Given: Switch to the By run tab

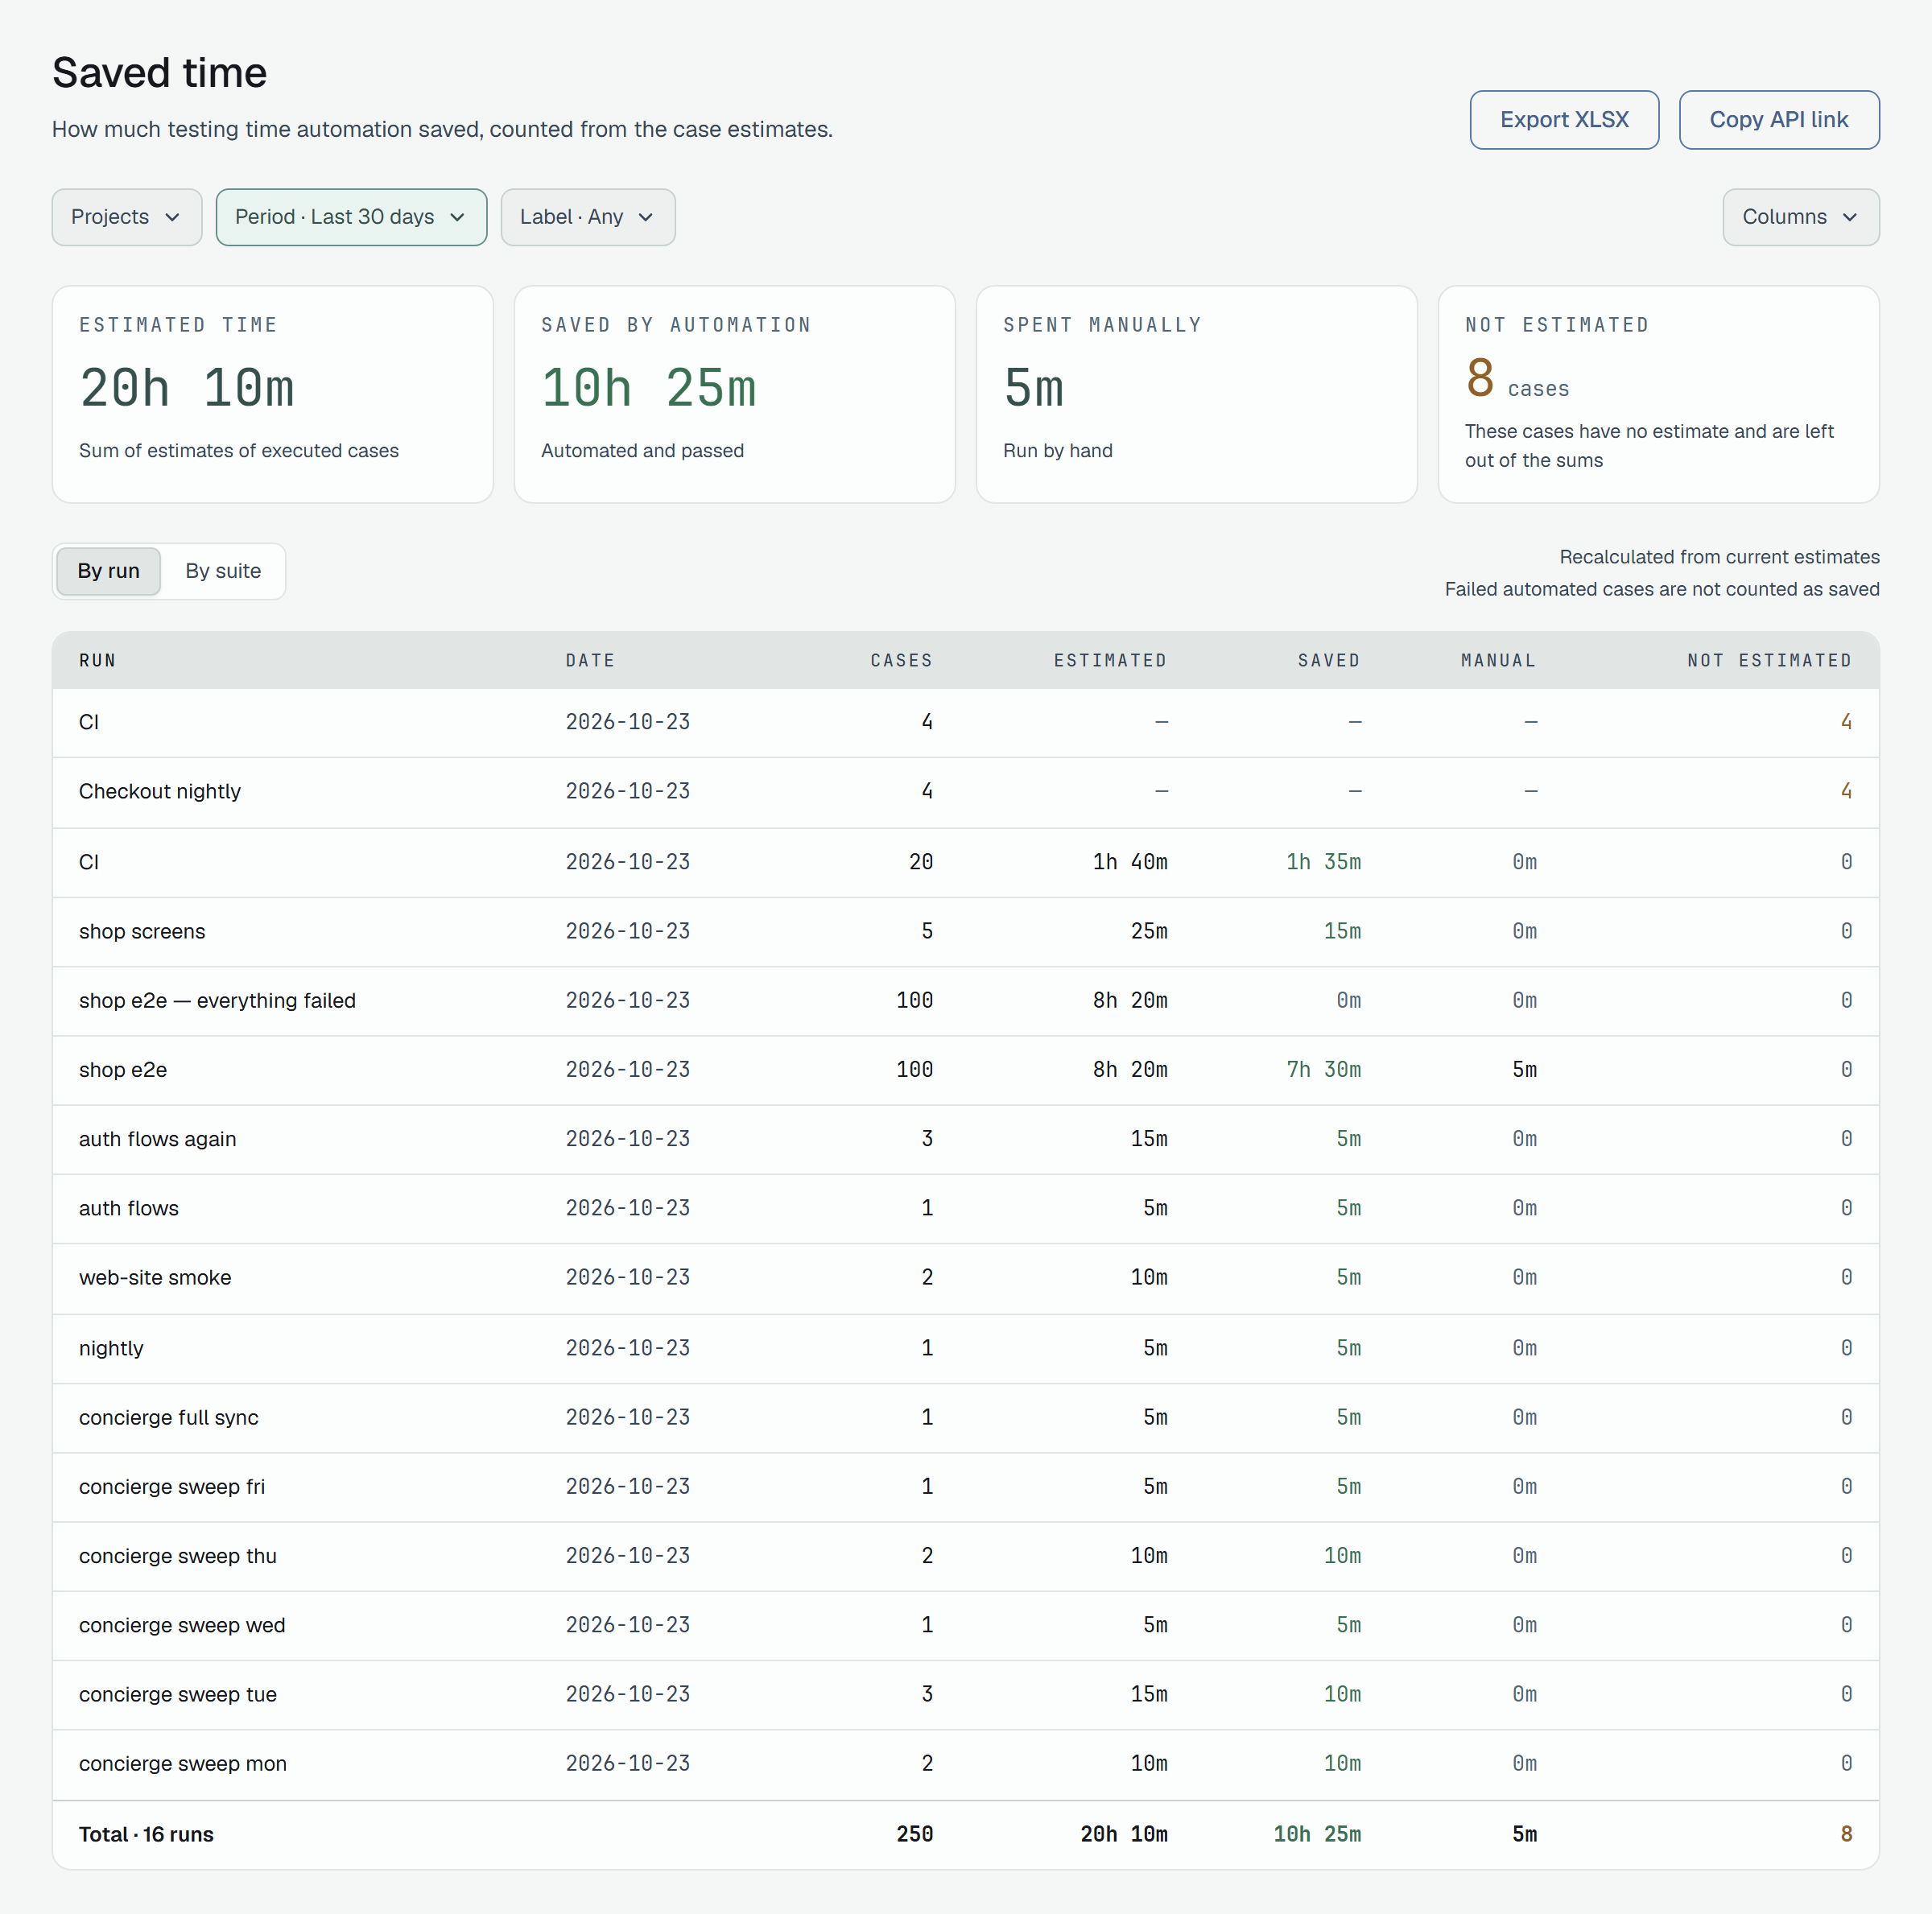Looking at the screenshot, I should coord(109,571).
